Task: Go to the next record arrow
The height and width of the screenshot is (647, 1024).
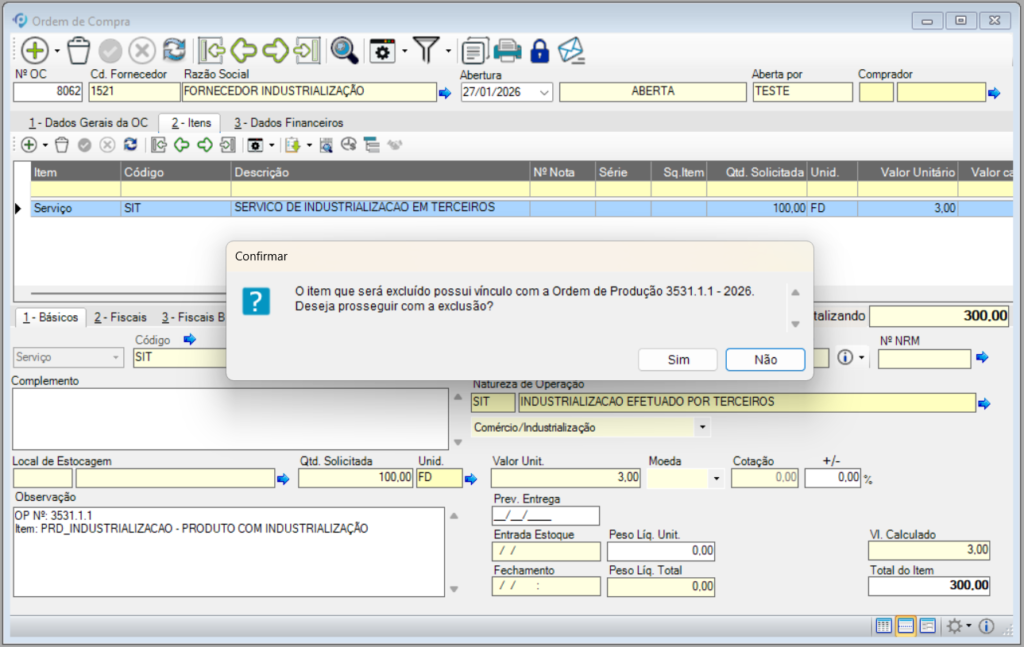Action: (x=276, y=50)
